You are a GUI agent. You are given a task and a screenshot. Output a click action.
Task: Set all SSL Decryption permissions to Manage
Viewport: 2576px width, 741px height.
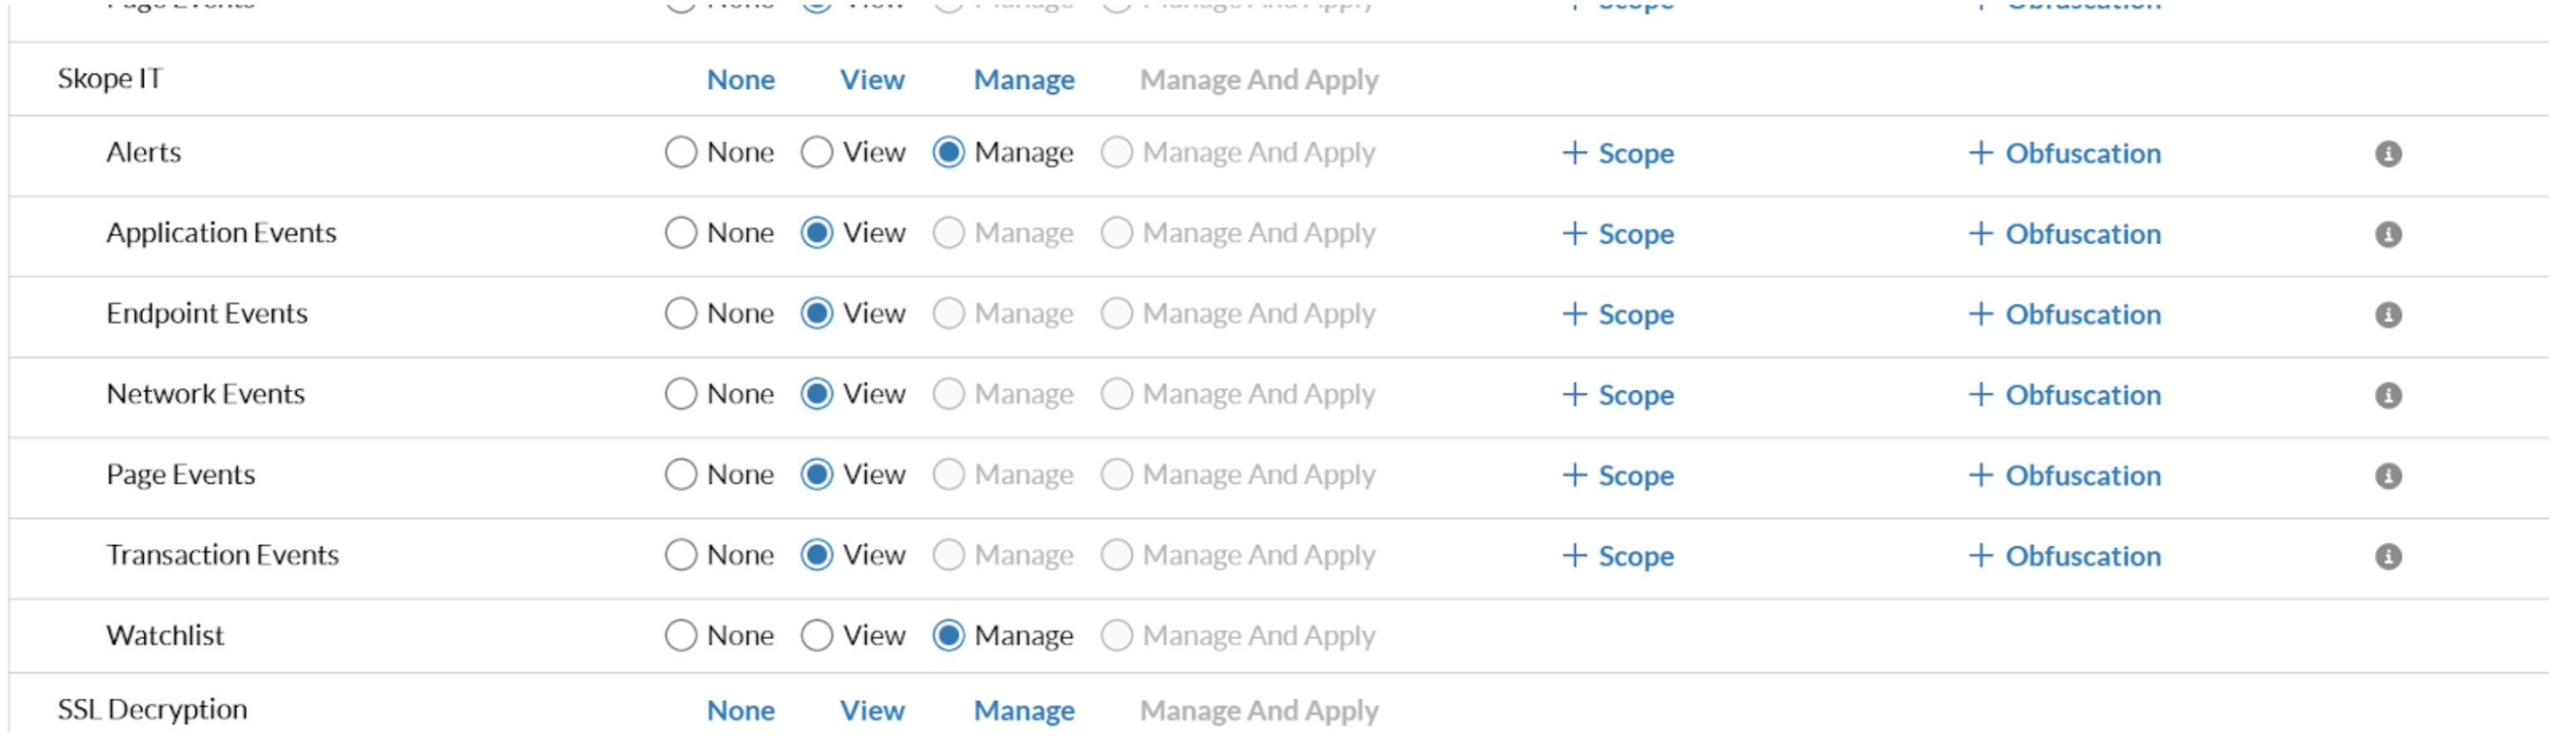point(1024,710)
